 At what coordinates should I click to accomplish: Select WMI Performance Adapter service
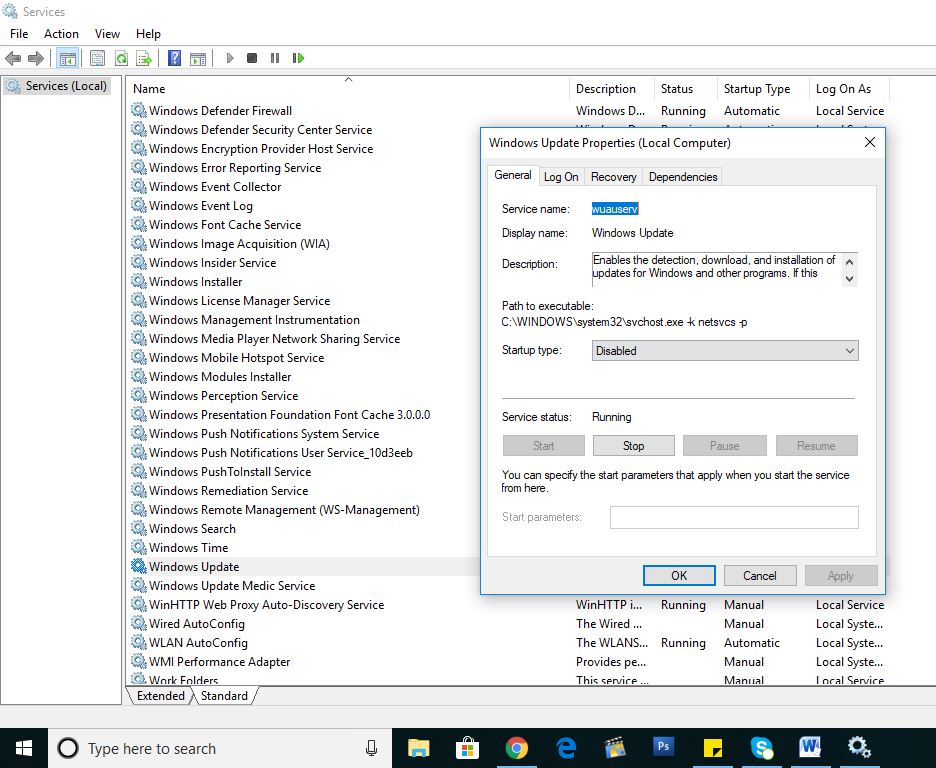pyautogui.click(x=220, y=662)
